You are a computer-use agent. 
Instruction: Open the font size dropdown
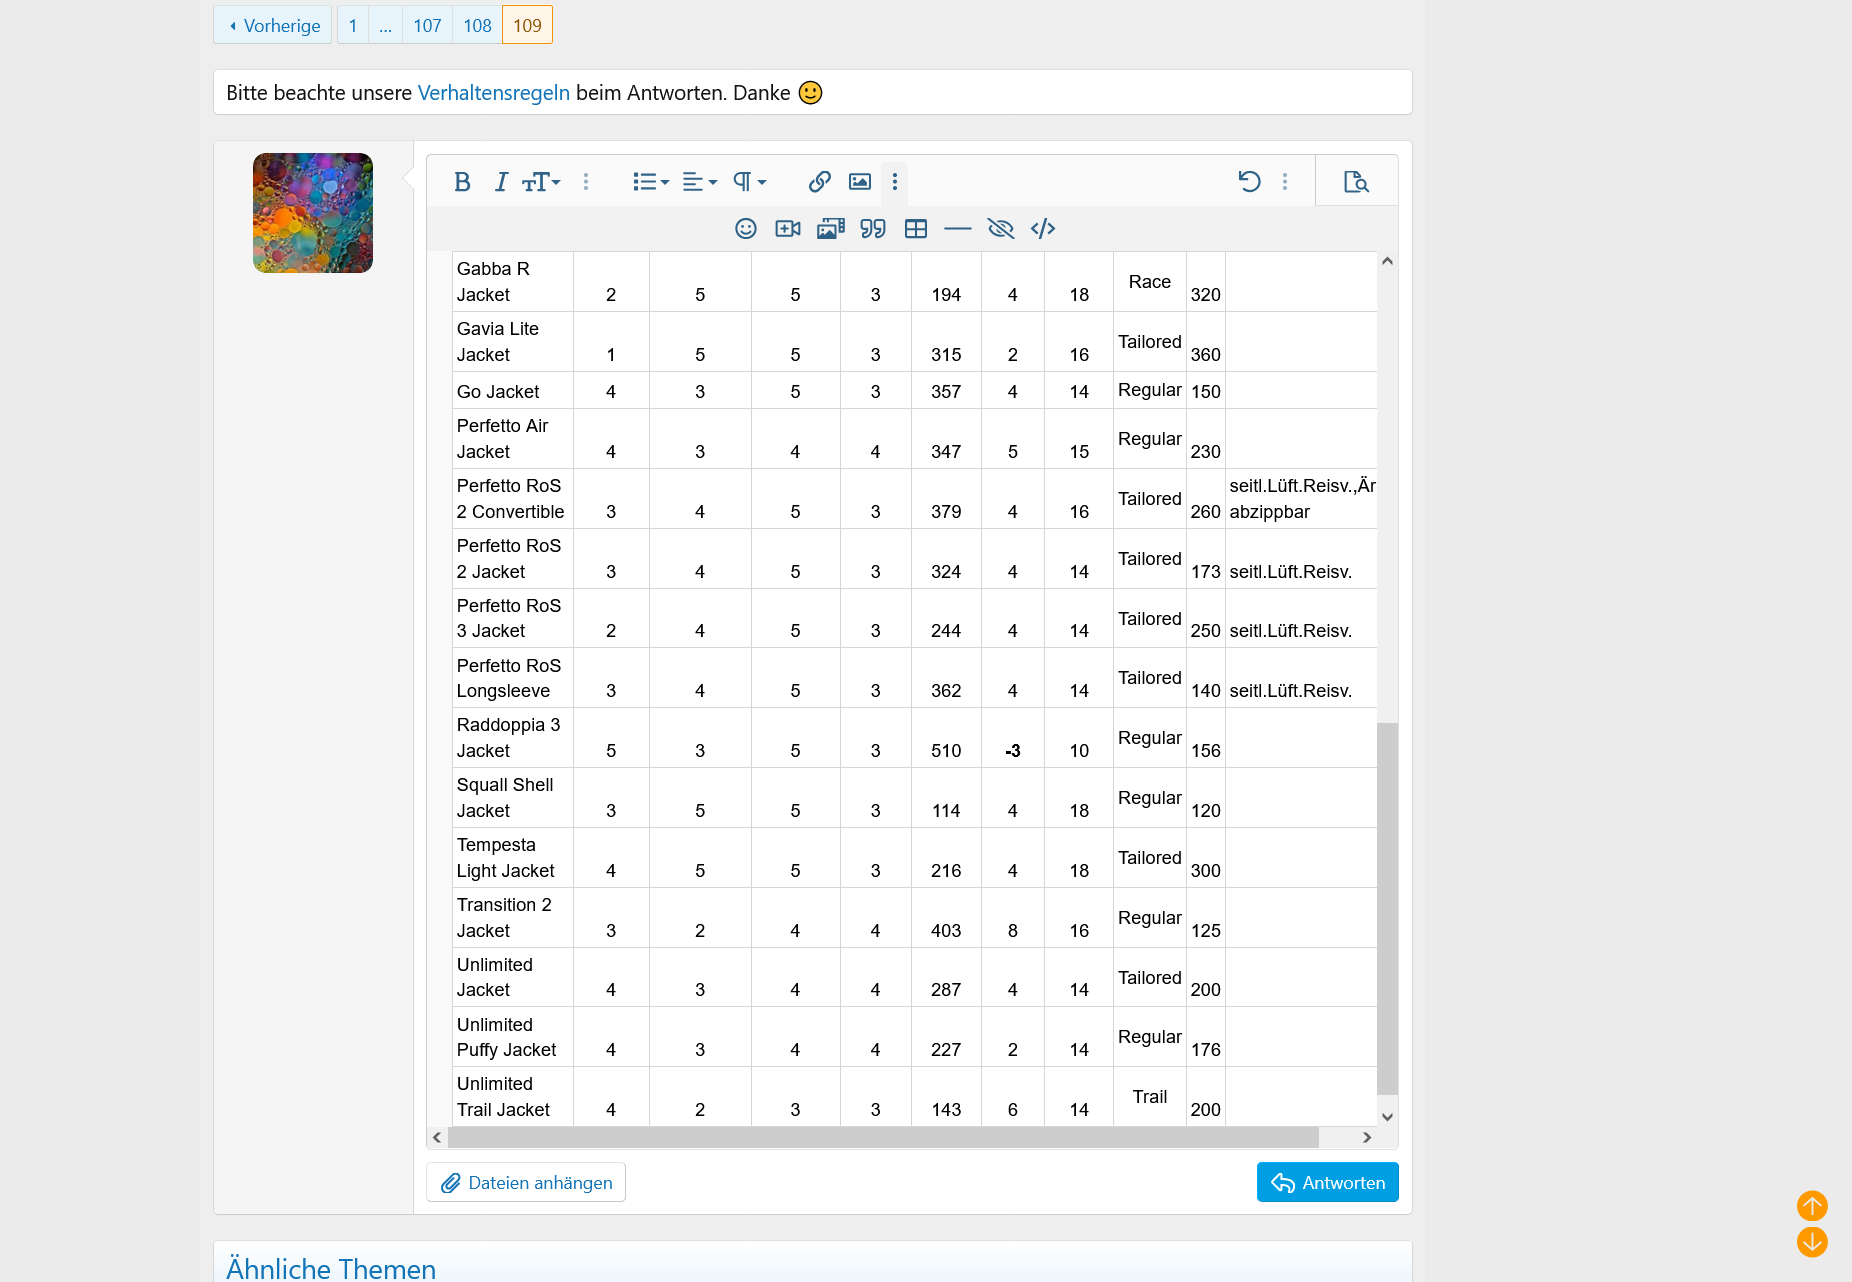point(541,182)
